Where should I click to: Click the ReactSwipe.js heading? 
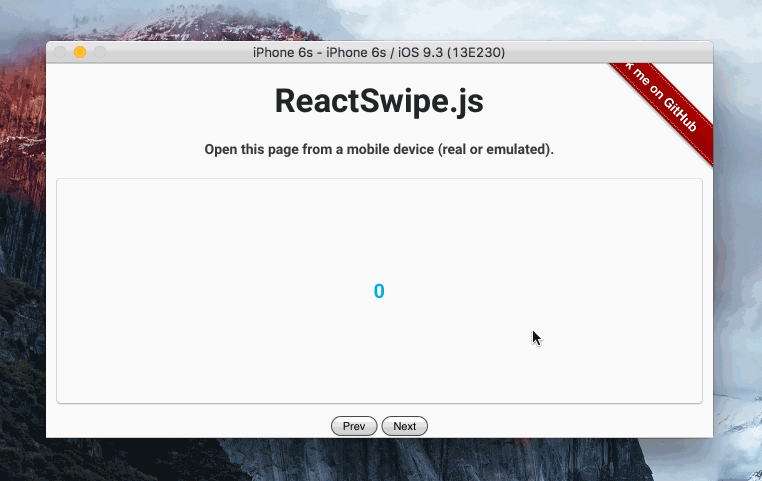(379, 101)
